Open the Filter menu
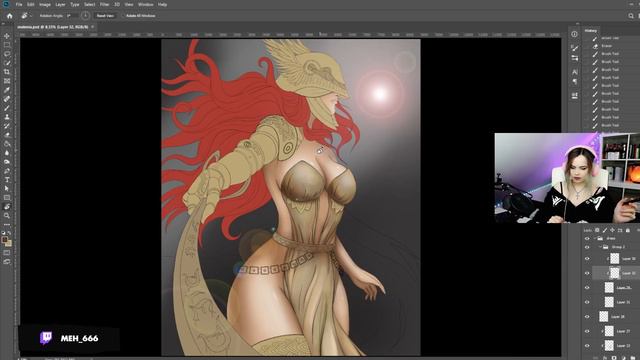 point(104,4)
